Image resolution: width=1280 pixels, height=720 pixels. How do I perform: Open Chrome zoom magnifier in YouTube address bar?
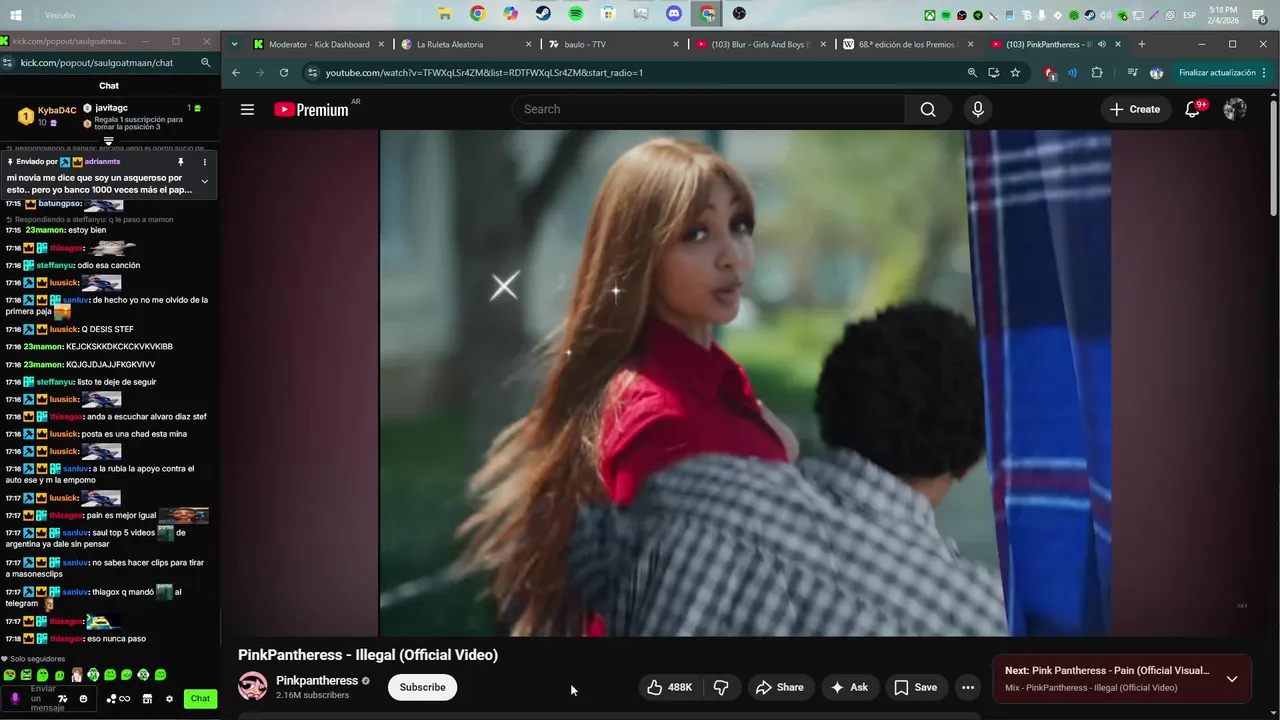(x=972, y=73)
